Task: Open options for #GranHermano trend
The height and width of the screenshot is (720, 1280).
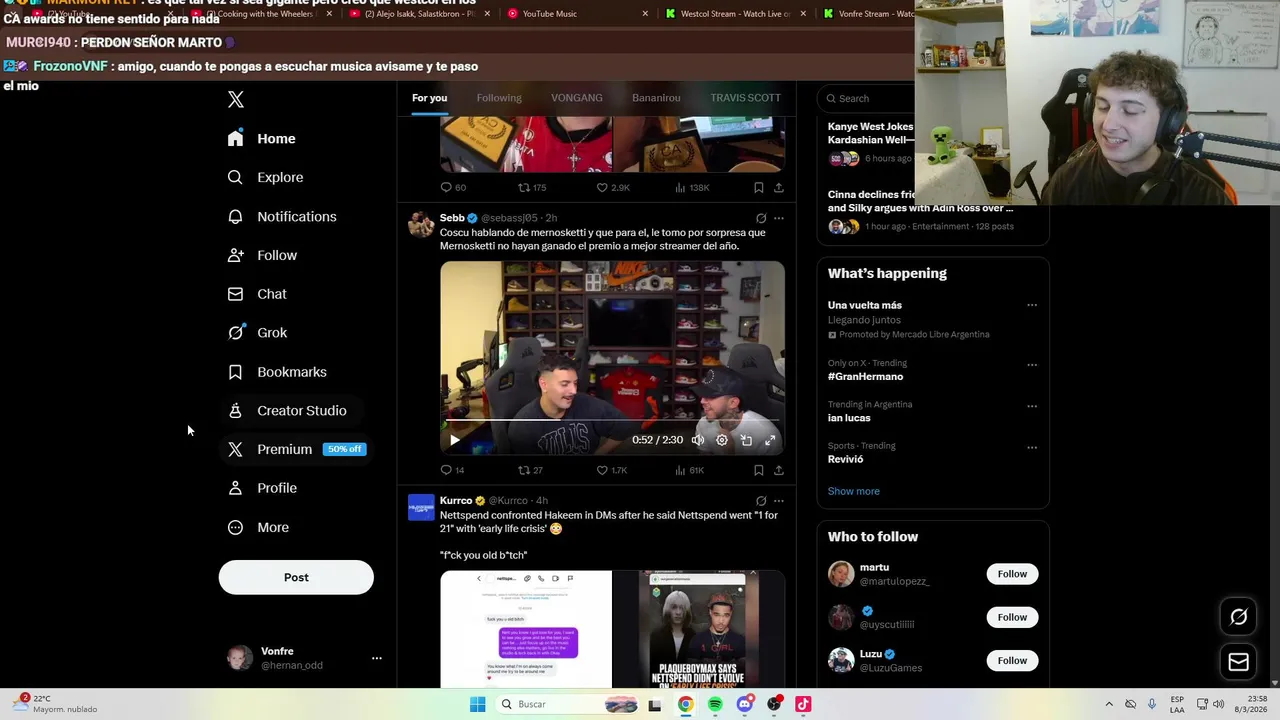Action: pyautogui.click(x=1032, y=365)
